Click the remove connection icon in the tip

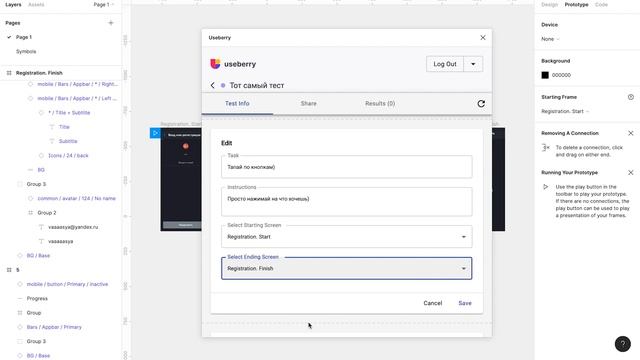[546, 147]
